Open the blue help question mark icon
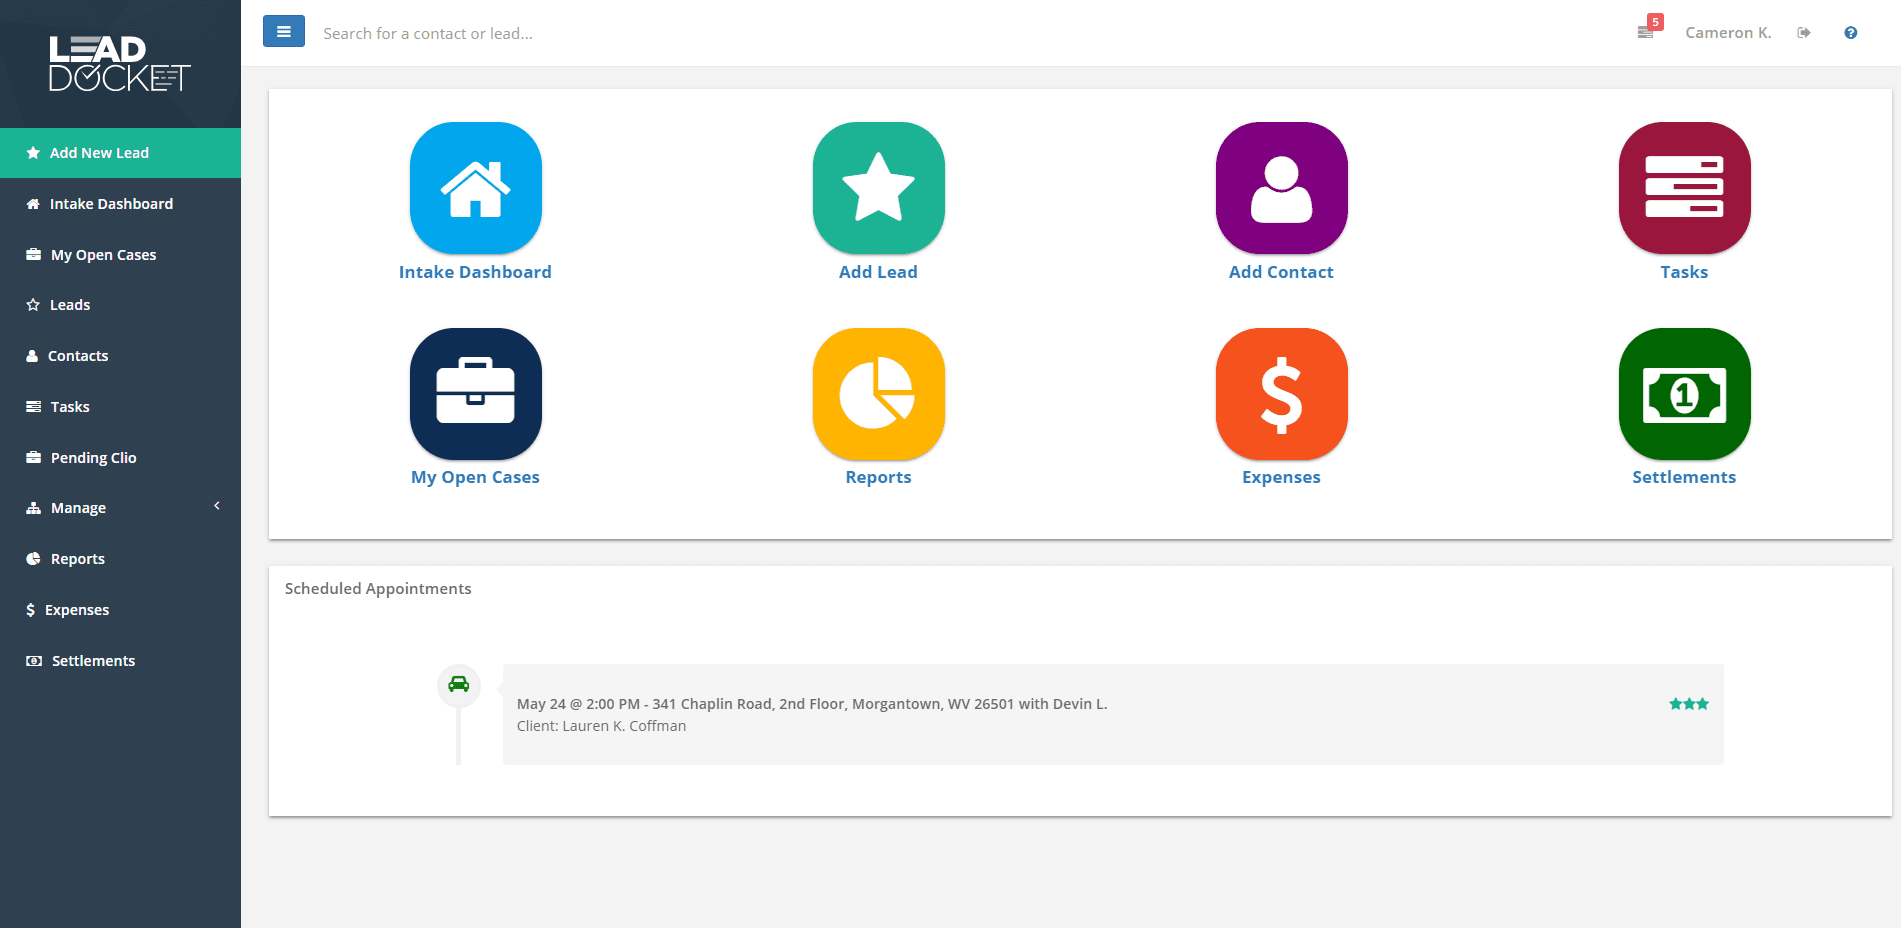Viewport: 1901px width, 928px height. pyautogui.click(x=1851, y=33)
